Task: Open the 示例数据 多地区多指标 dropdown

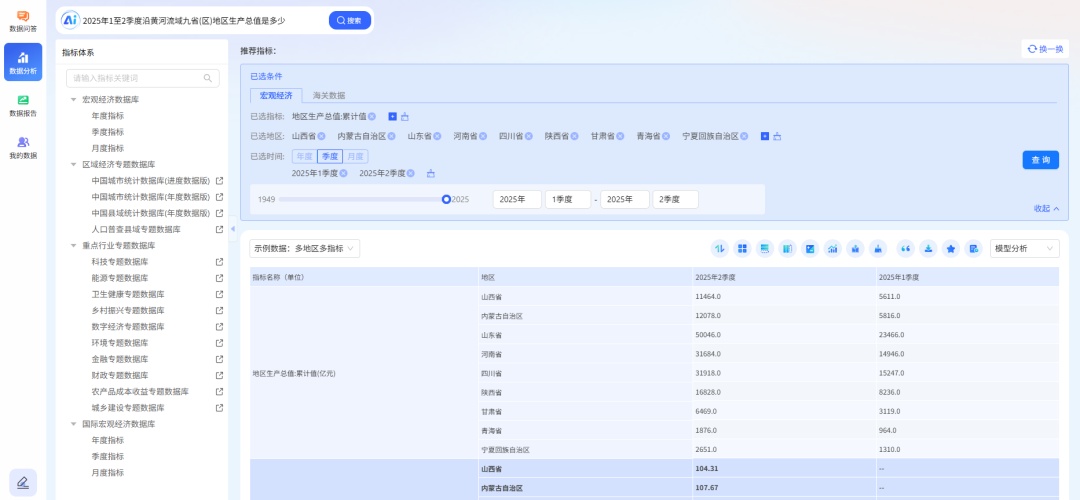Action: point(304,248)
